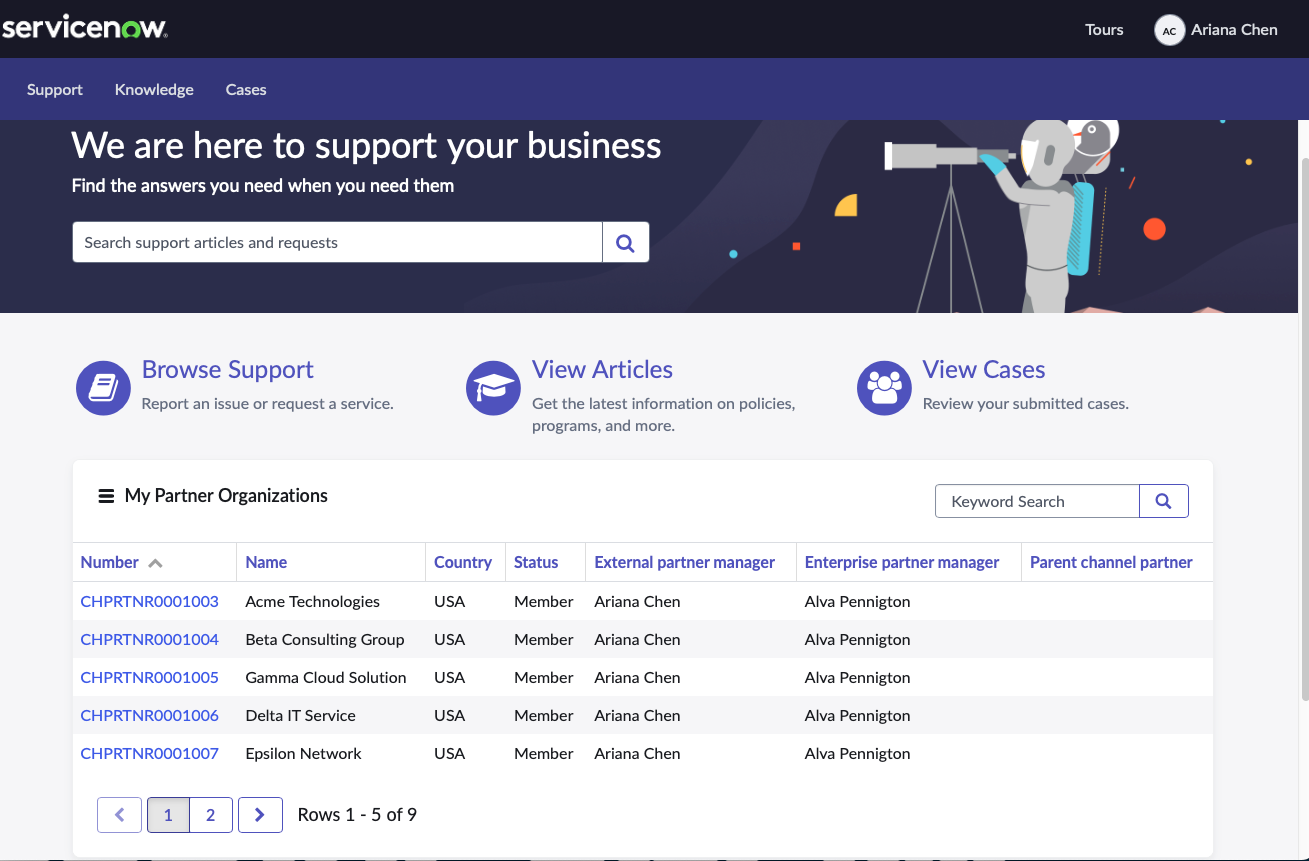This screenshot has width=1309, height=861.
Task: Open the Cases menu
Action: [x=246, y=89]
